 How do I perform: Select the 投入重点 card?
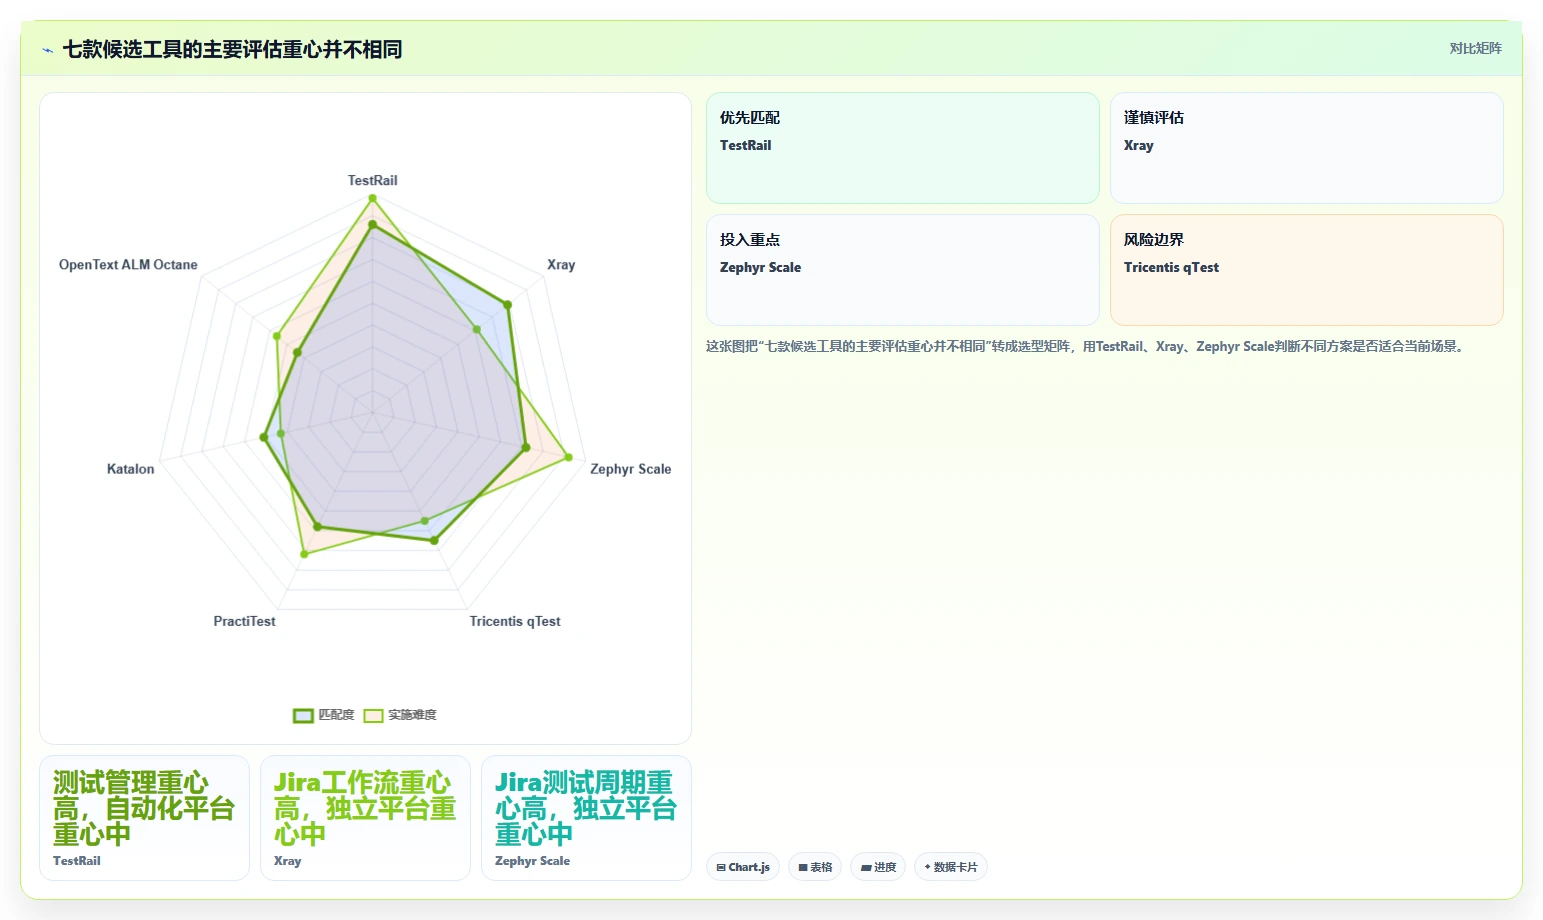pos(903,270)
